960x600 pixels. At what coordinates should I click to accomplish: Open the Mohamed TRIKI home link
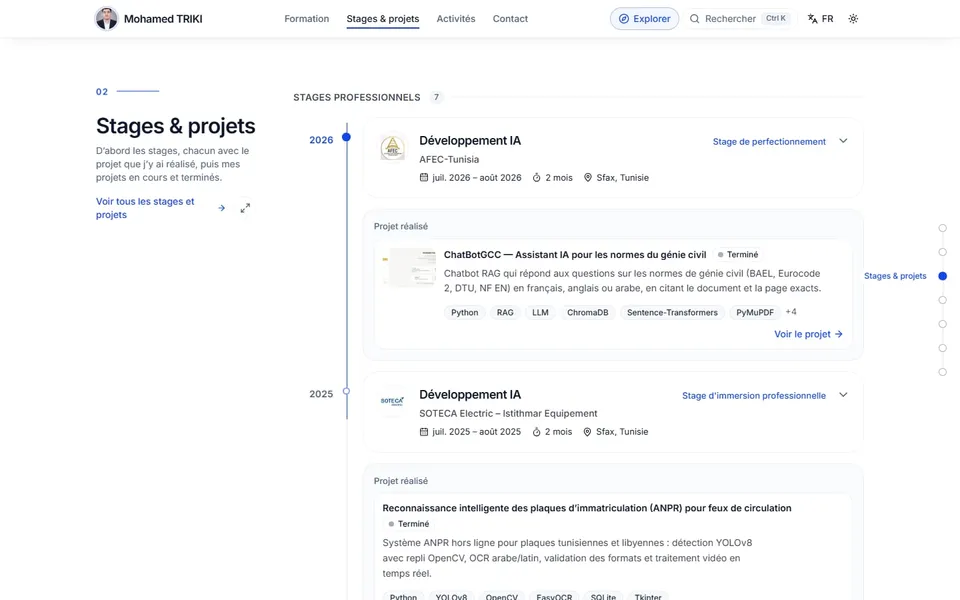pyautogui.click(x=149, y=19)
